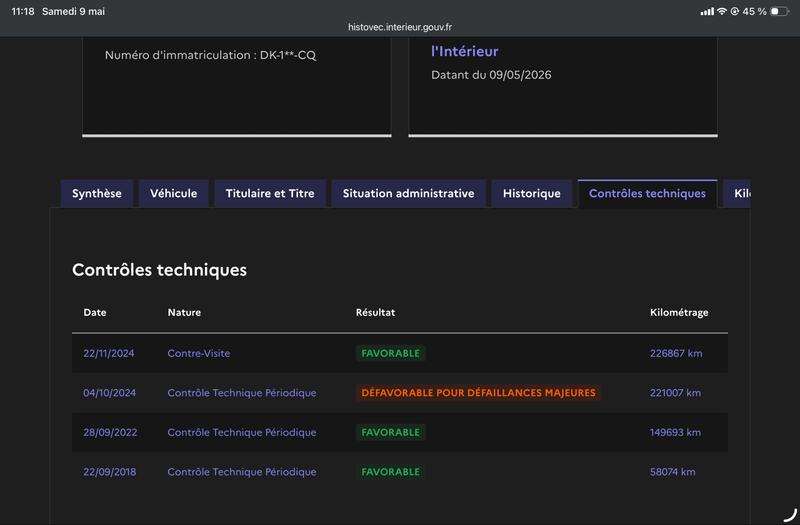Screen dimensions: 800x525
Task: Tap the histovec.interieur.gouv.fr address bar
Action: click(400, 27)
